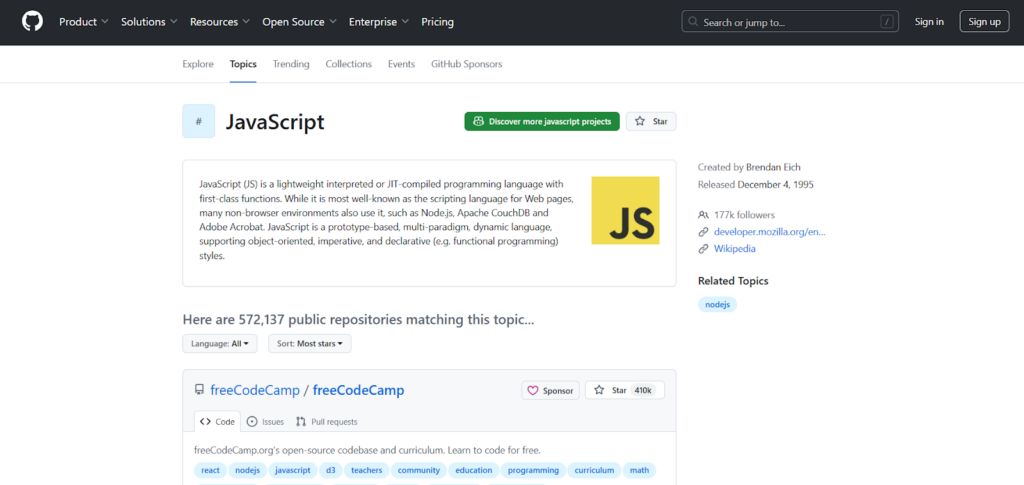Click the hash topic icon beside JavaScript
1024x485 pixels.
[x=199, y=121]
